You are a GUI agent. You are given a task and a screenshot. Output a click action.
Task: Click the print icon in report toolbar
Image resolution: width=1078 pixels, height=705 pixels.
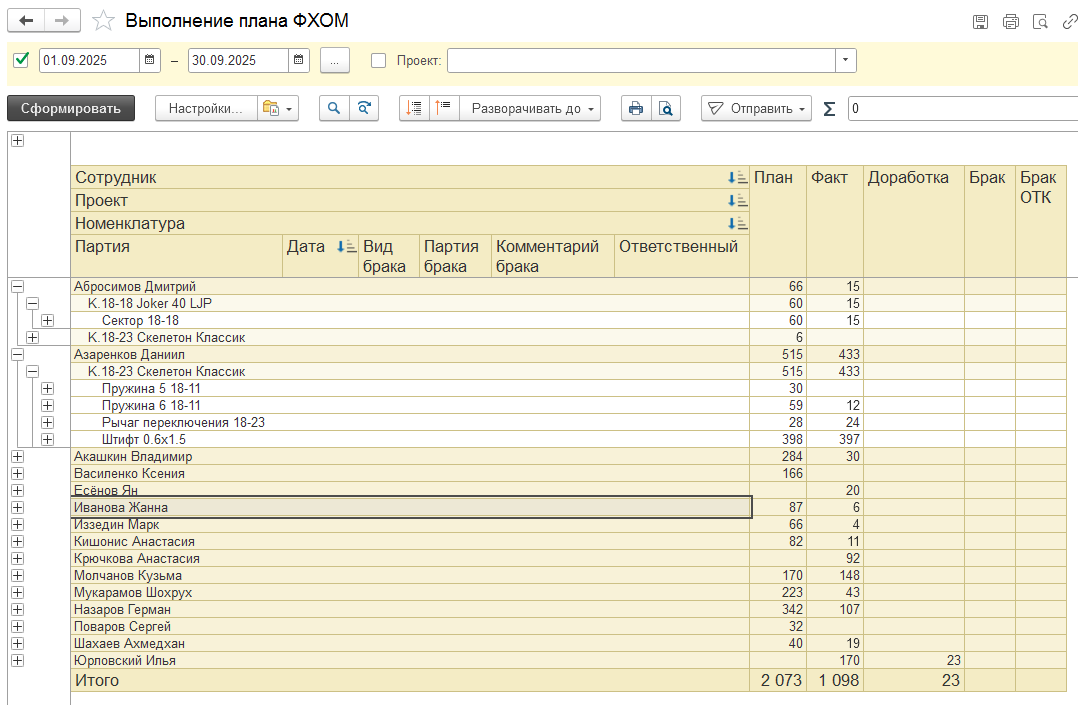635,109
